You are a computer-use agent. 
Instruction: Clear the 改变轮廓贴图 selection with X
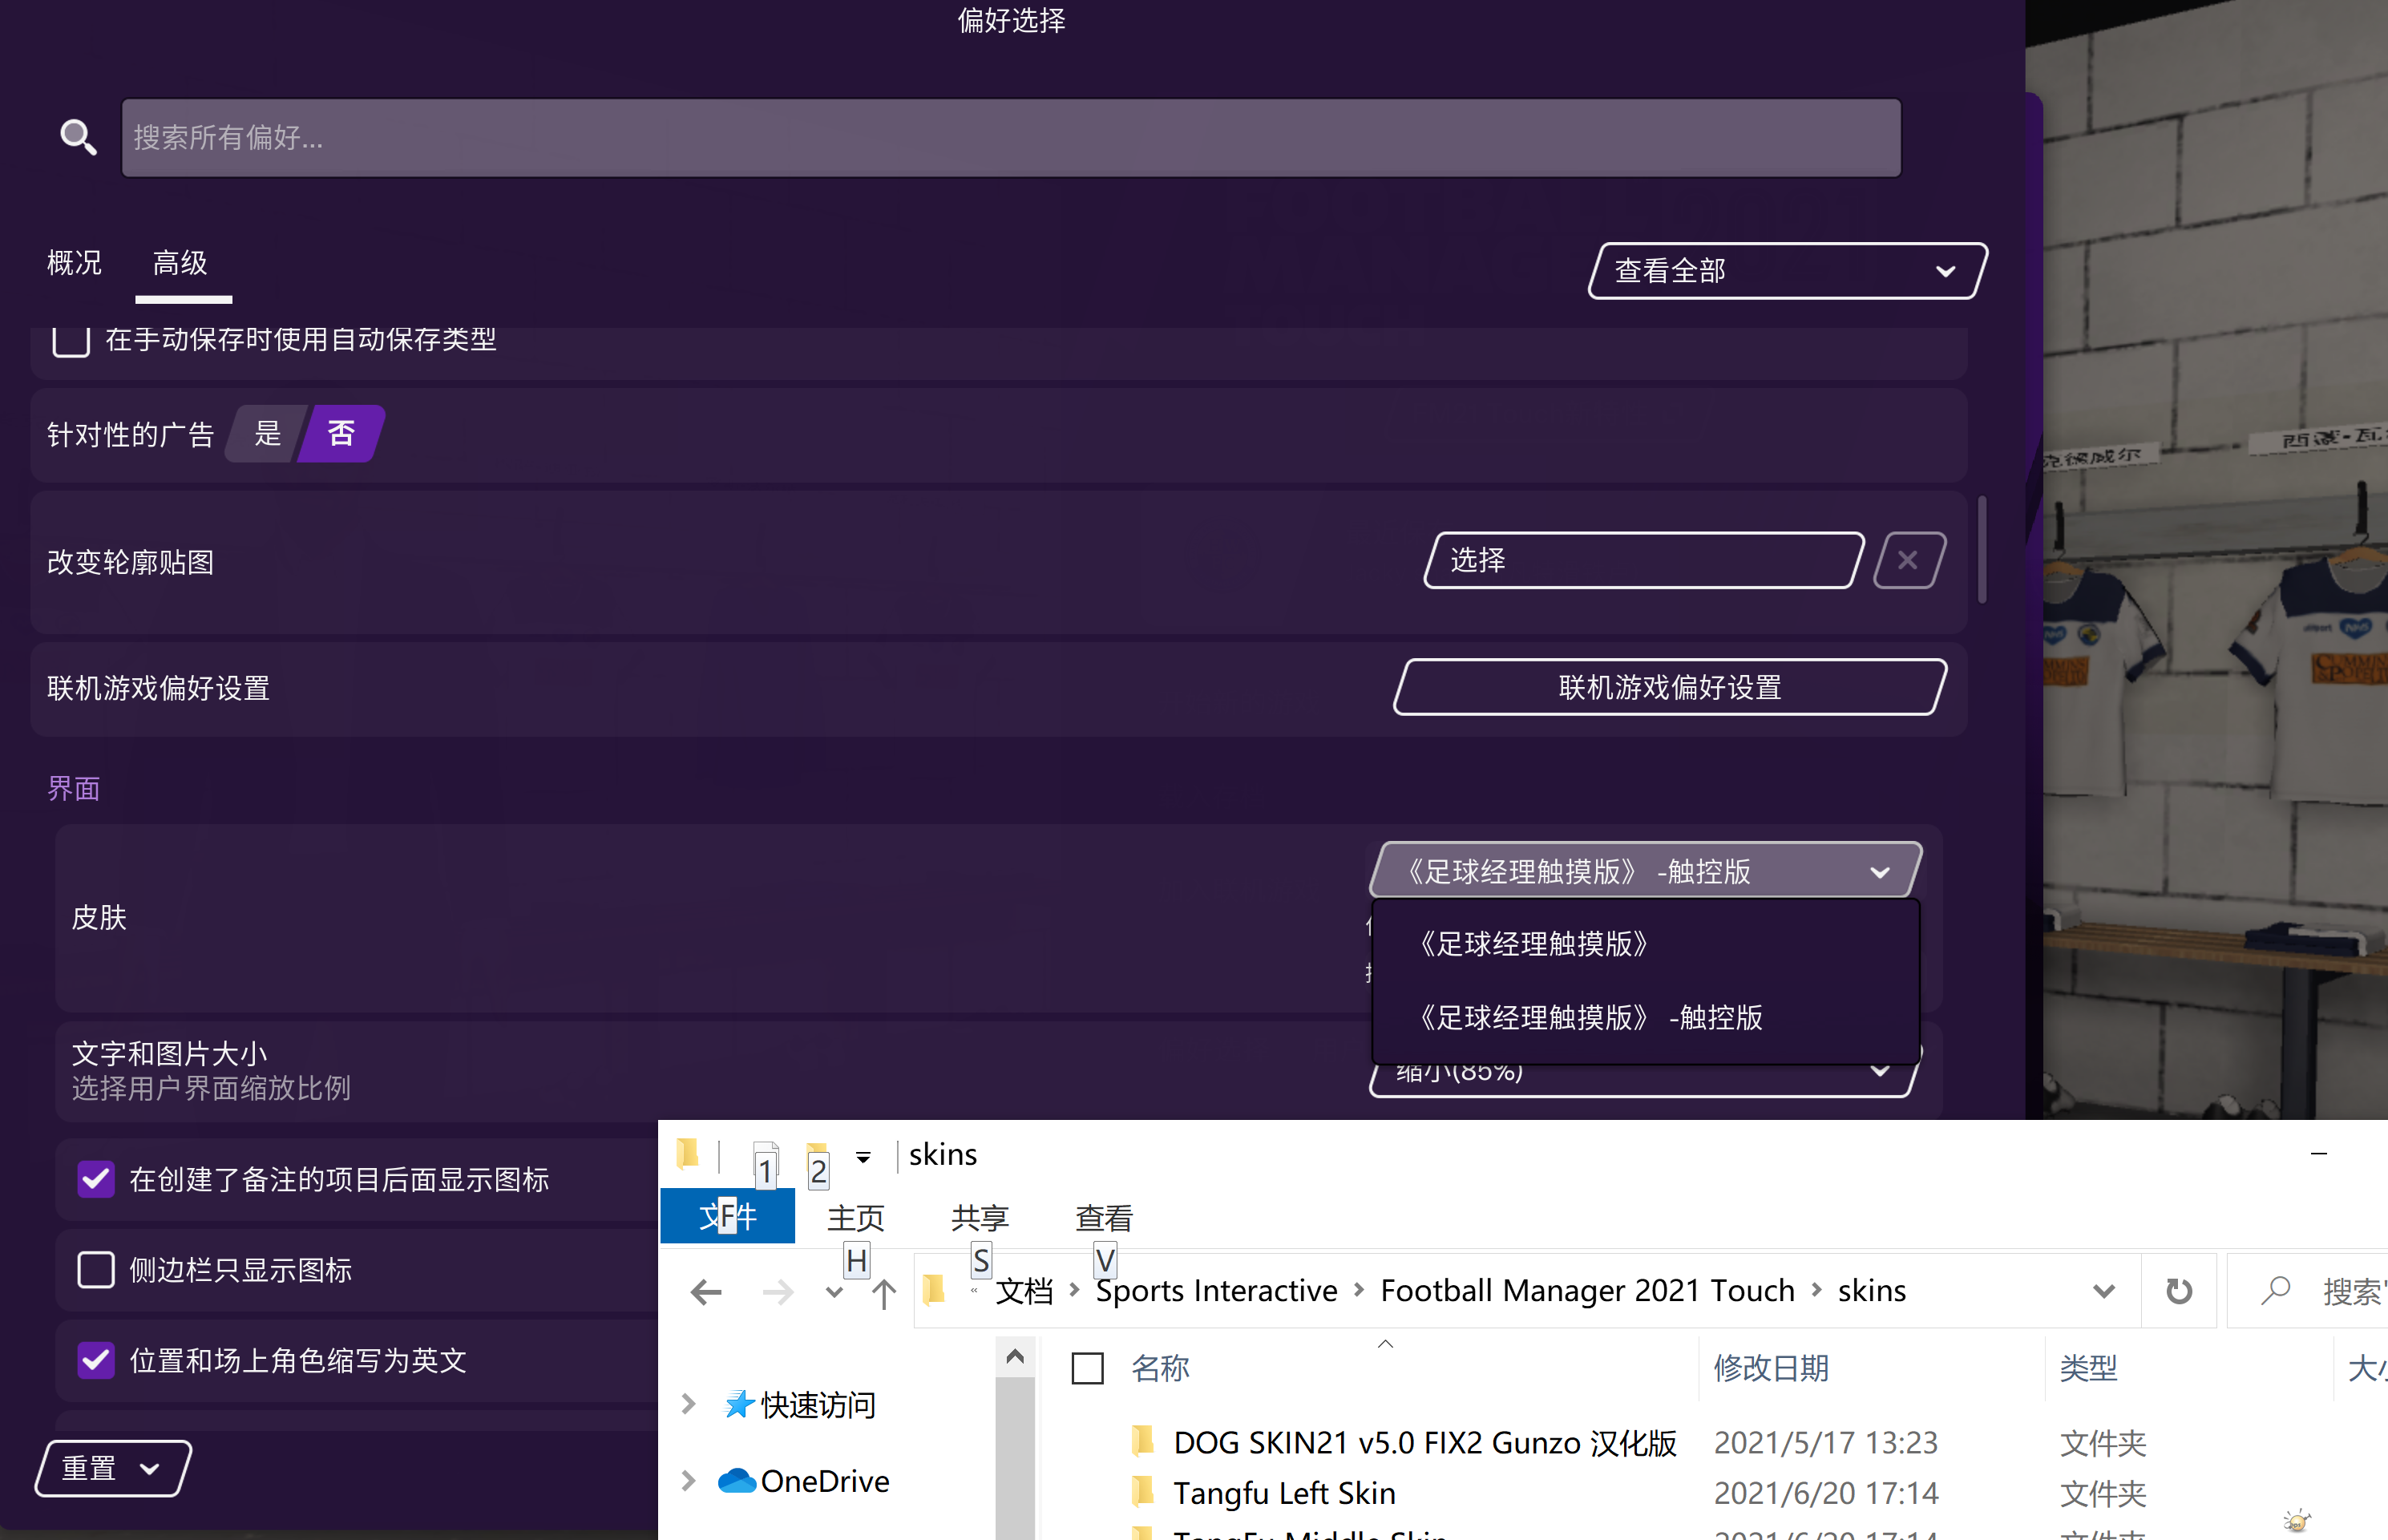(x=1908, y=560)
